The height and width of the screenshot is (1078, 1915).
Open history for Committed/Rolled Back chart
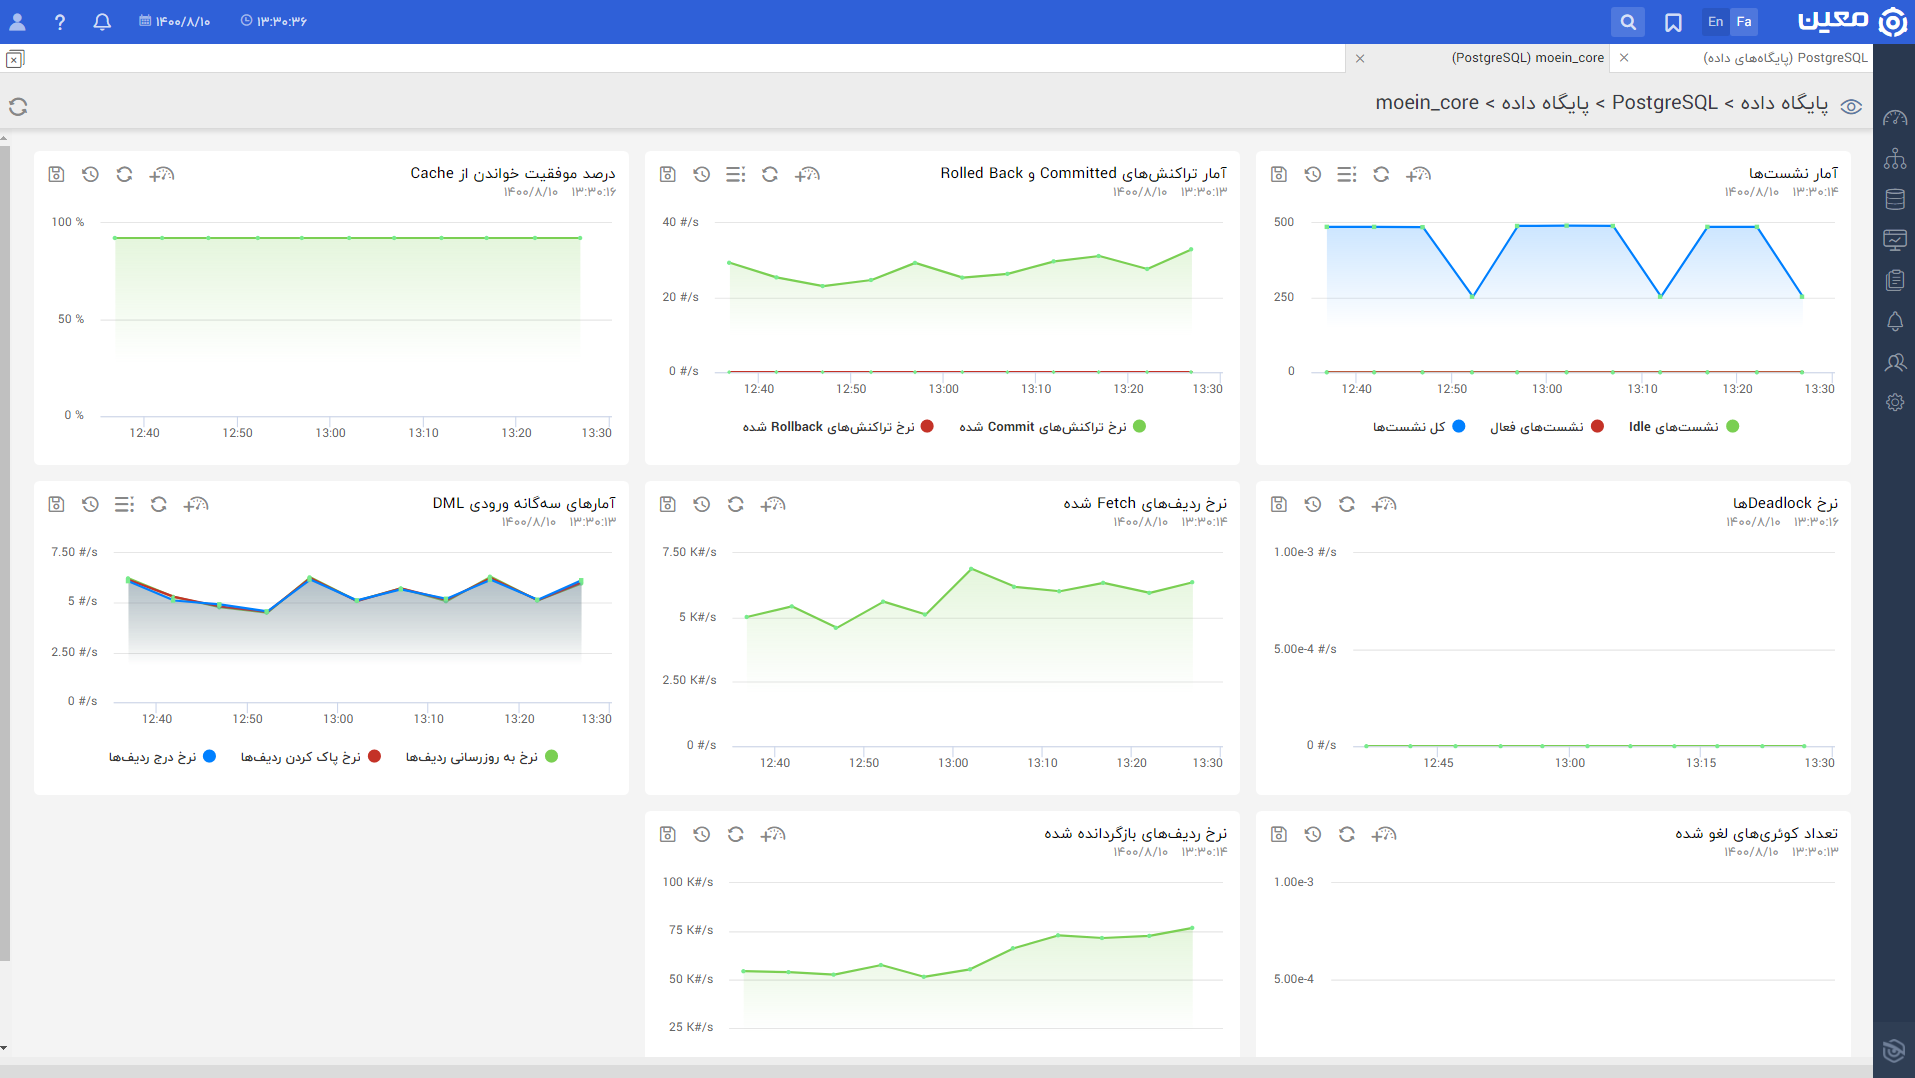pos(702,174)
